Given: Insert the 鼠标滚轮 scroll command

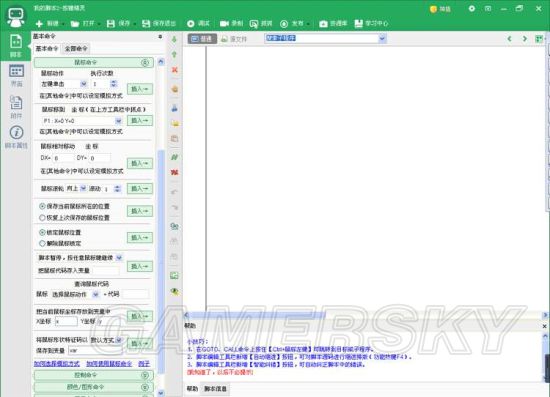Looking at the screenshot, I should click(140, 189).
